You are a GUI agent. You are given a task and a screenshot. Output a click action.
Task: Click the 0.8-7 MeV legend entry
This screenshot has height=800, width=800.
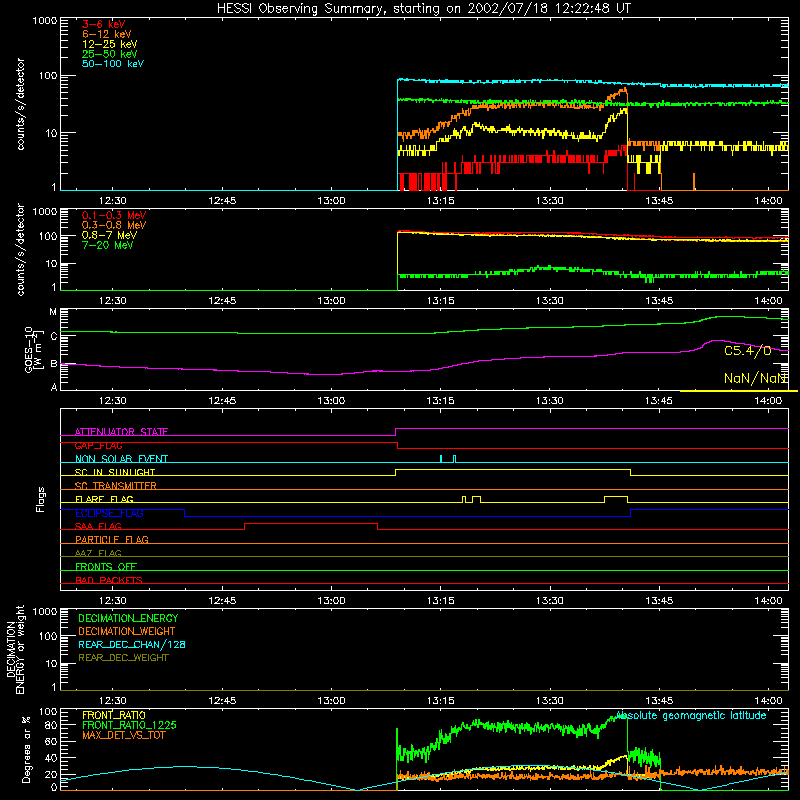pyautogui.click(x=109, y=235)
